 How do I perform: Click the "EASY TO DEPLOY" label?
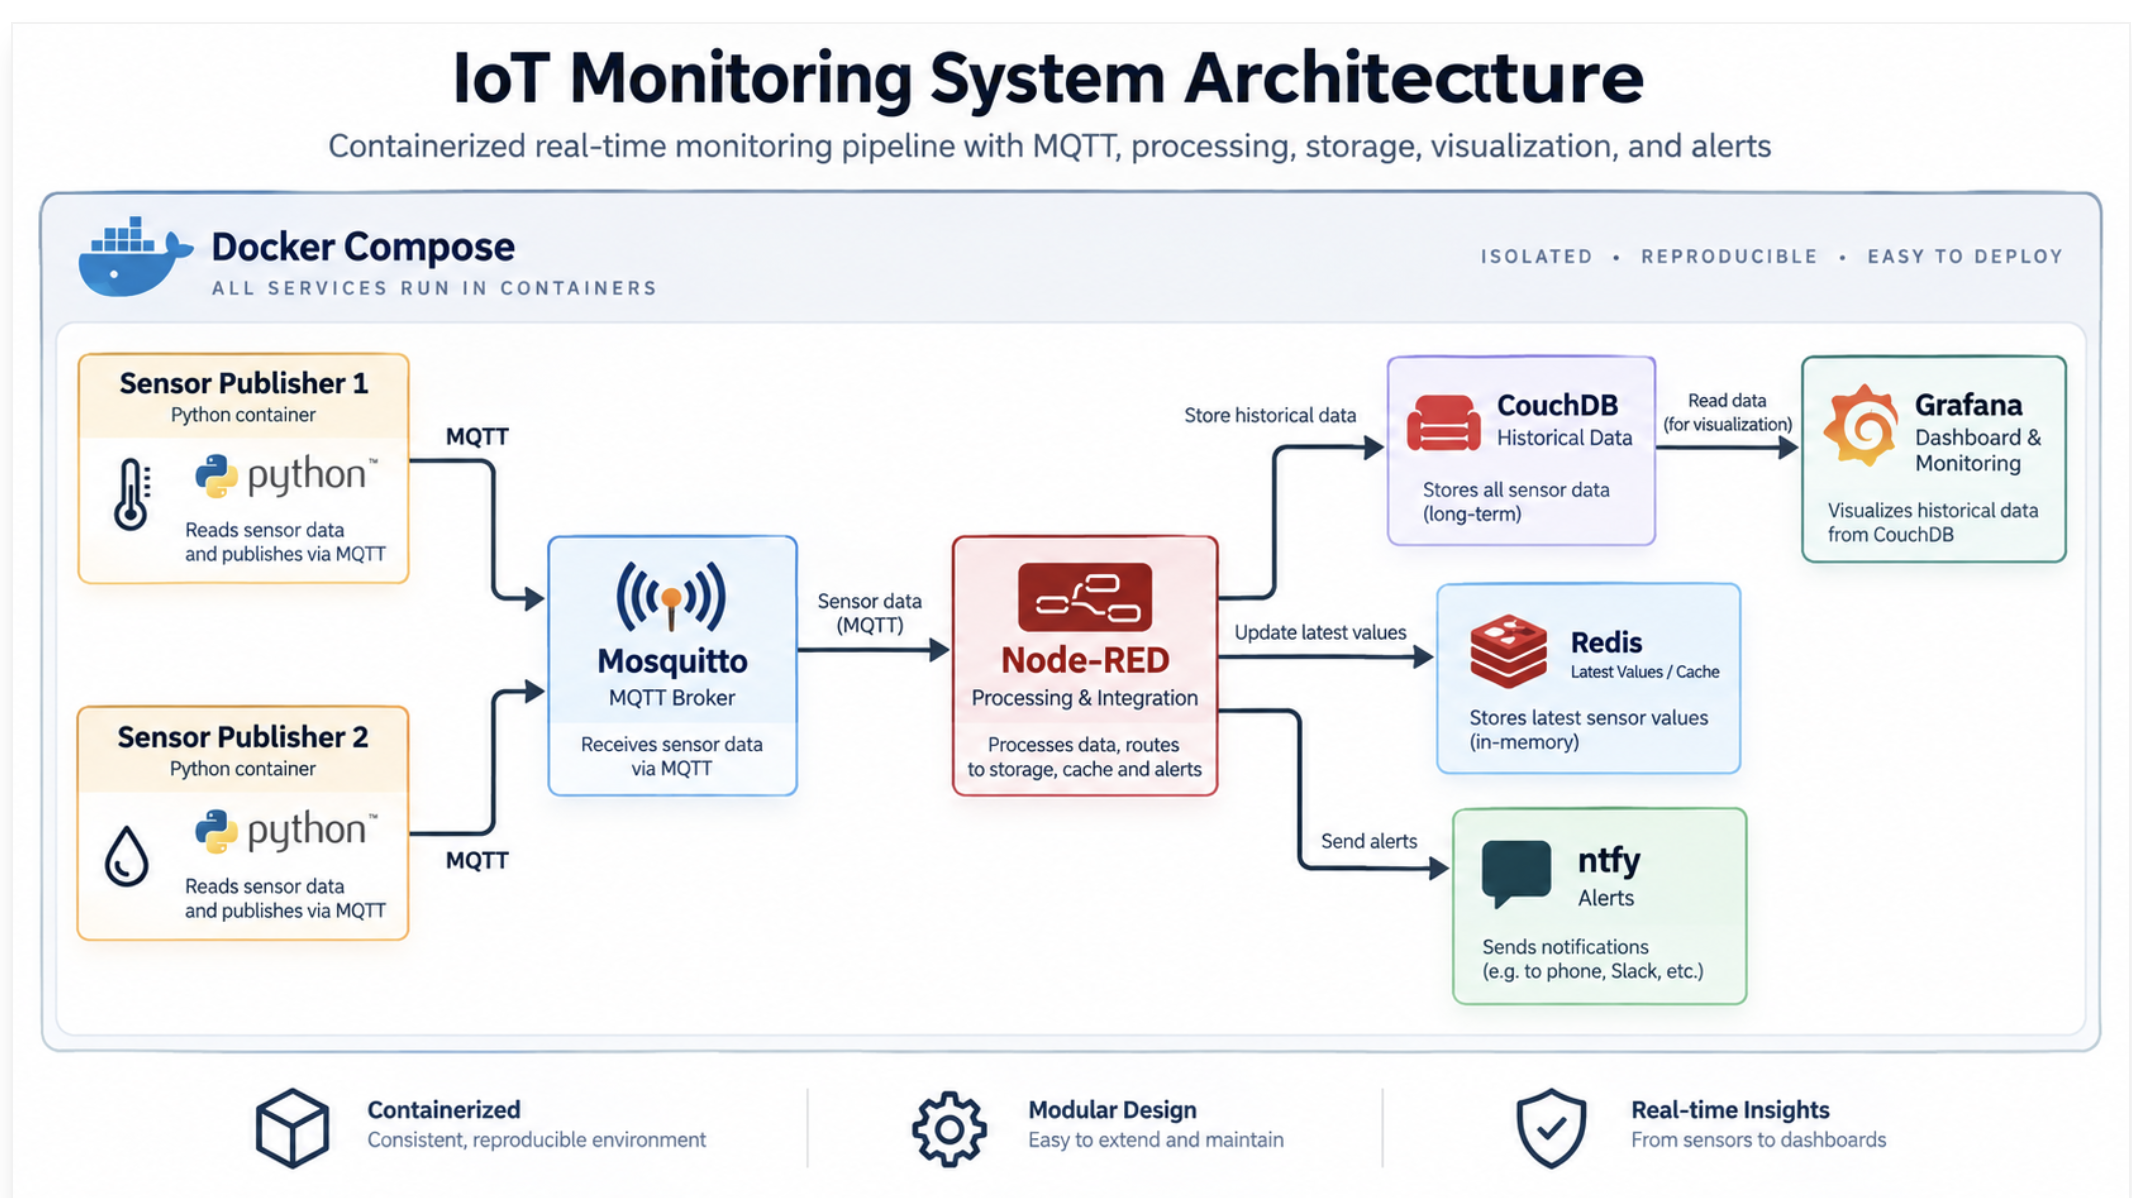click(x=1965, y=257)
